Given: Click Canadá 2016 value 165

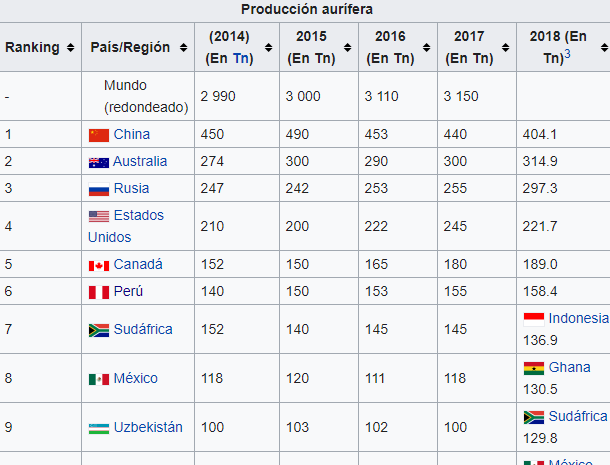Looking at the screenshot, I should click(x=376, y=265).
